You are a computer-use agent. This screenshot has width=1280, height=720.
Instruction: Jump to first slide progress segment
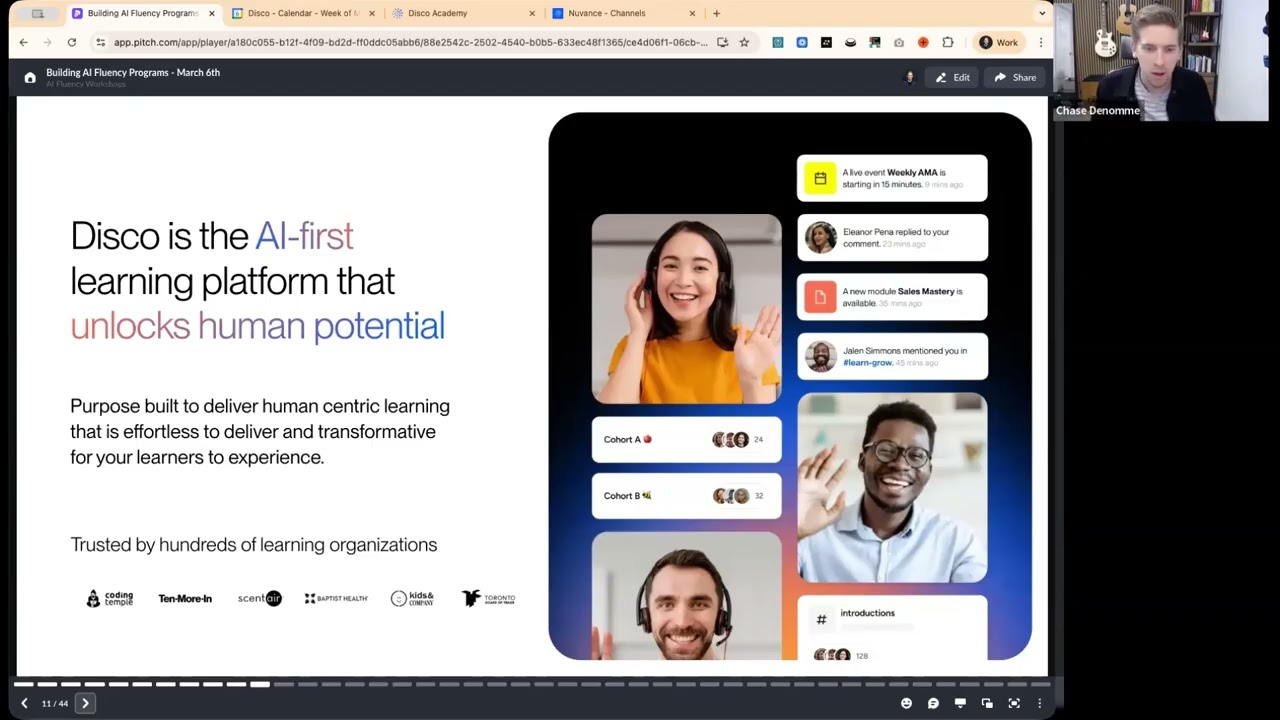[23, 684]
